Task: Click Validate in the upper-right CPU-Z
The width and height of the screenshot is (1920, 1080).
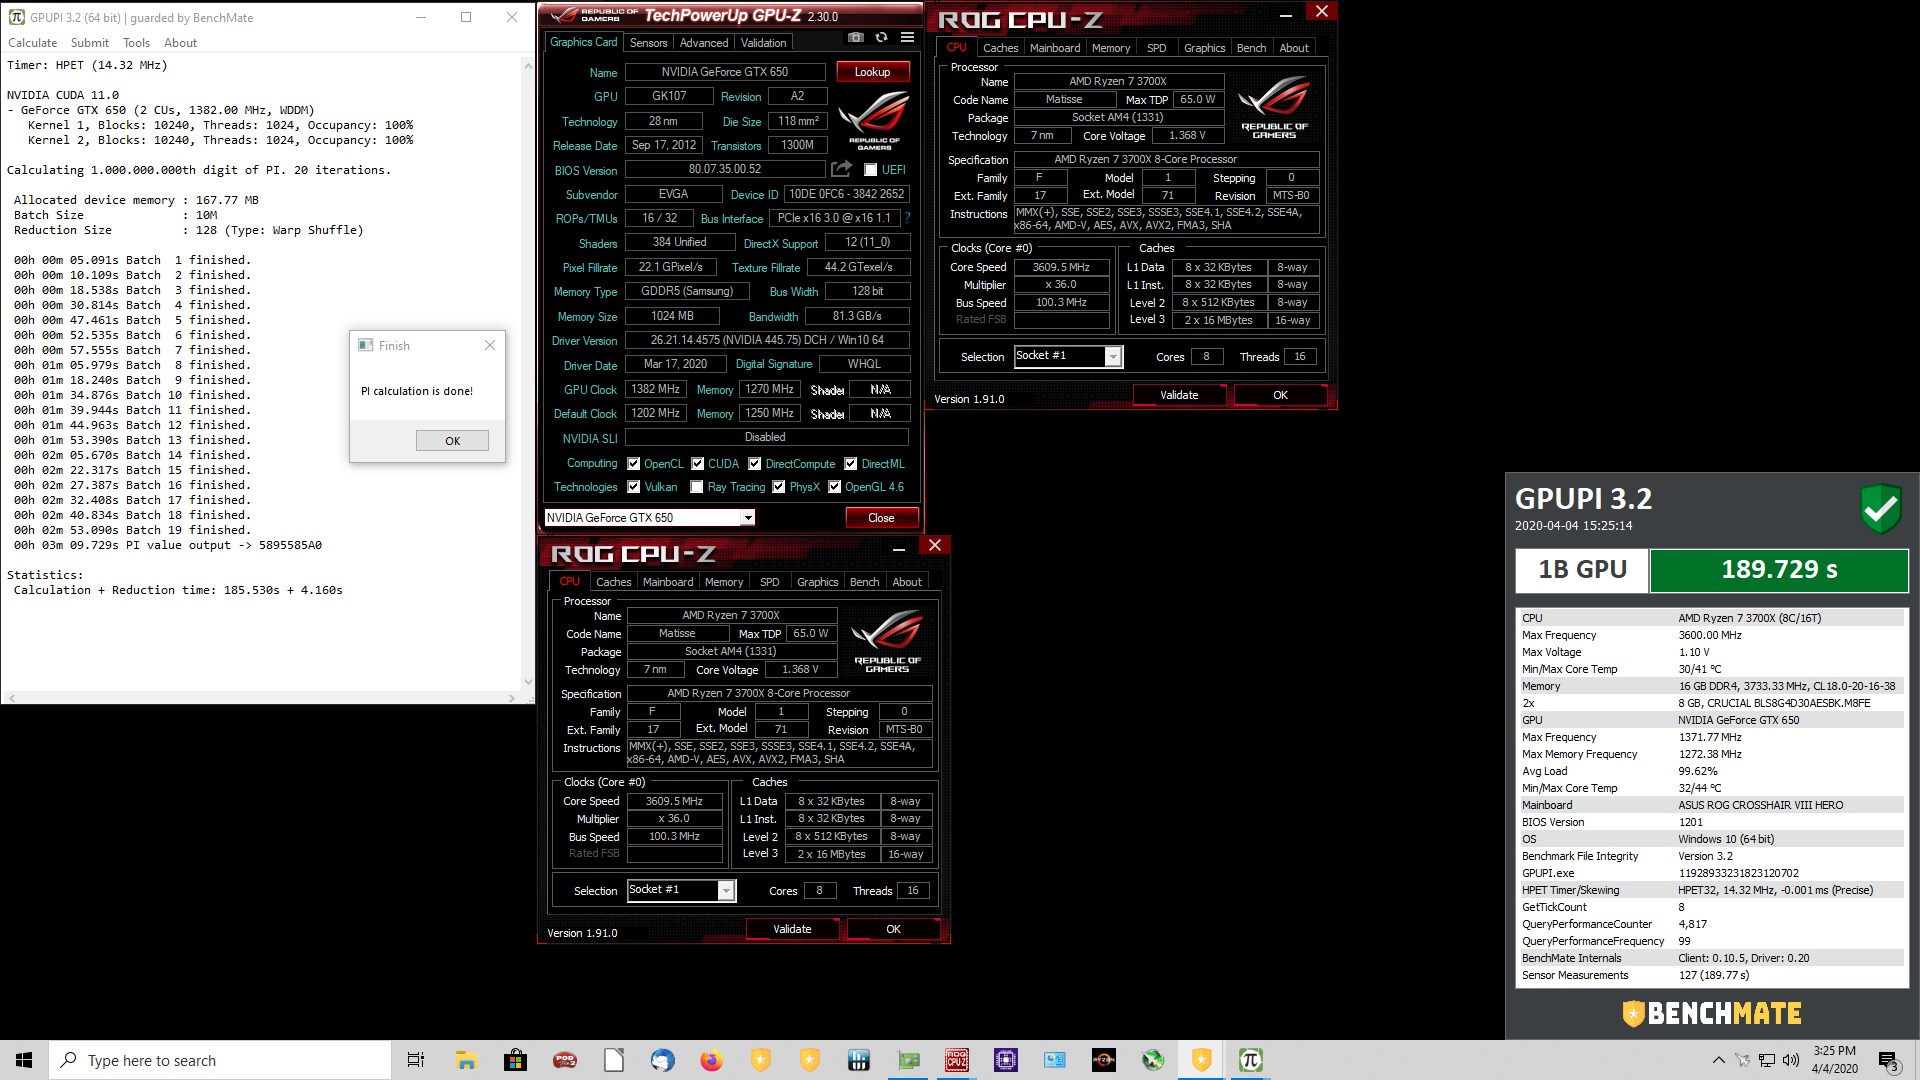Action: (x=1179, y=395)
